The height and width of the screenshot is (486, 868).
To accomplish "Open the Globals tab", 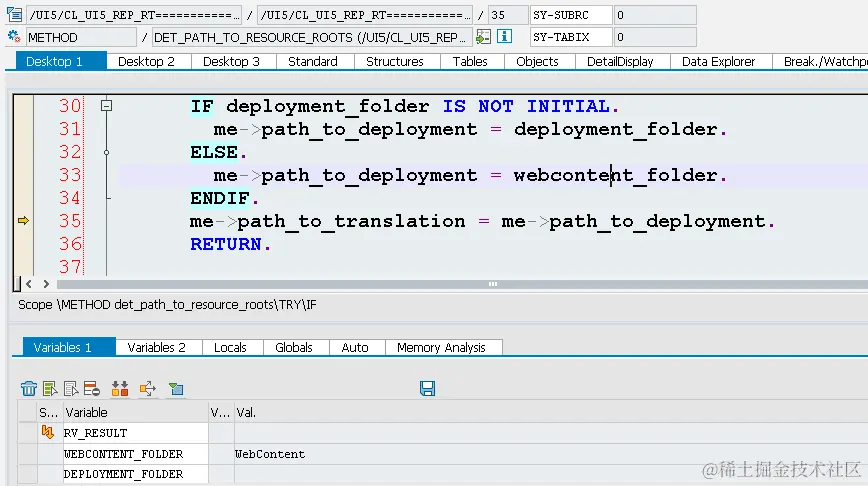I will point(294,348).
